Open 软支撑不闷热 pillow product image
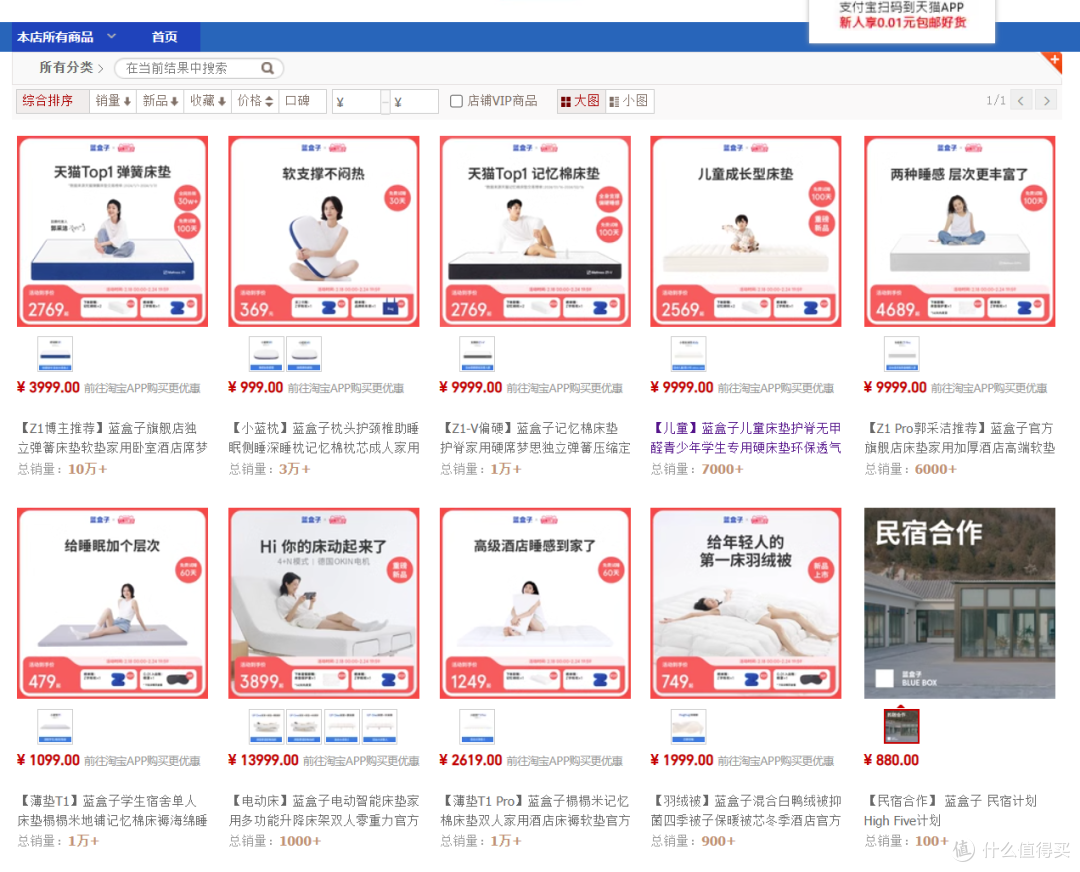Image resolution: width=1080 pixels, height=872 pixels. [324, 231]
